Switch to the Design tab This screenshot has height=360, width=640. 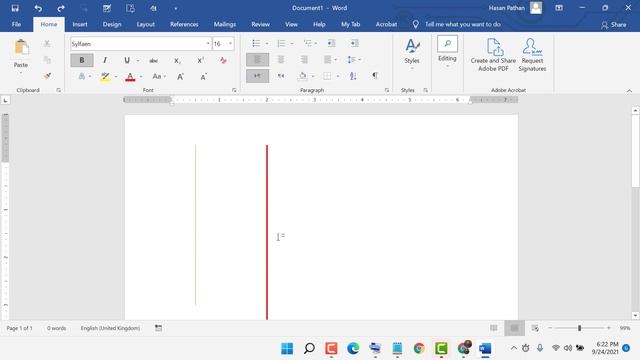coord(112,24)
